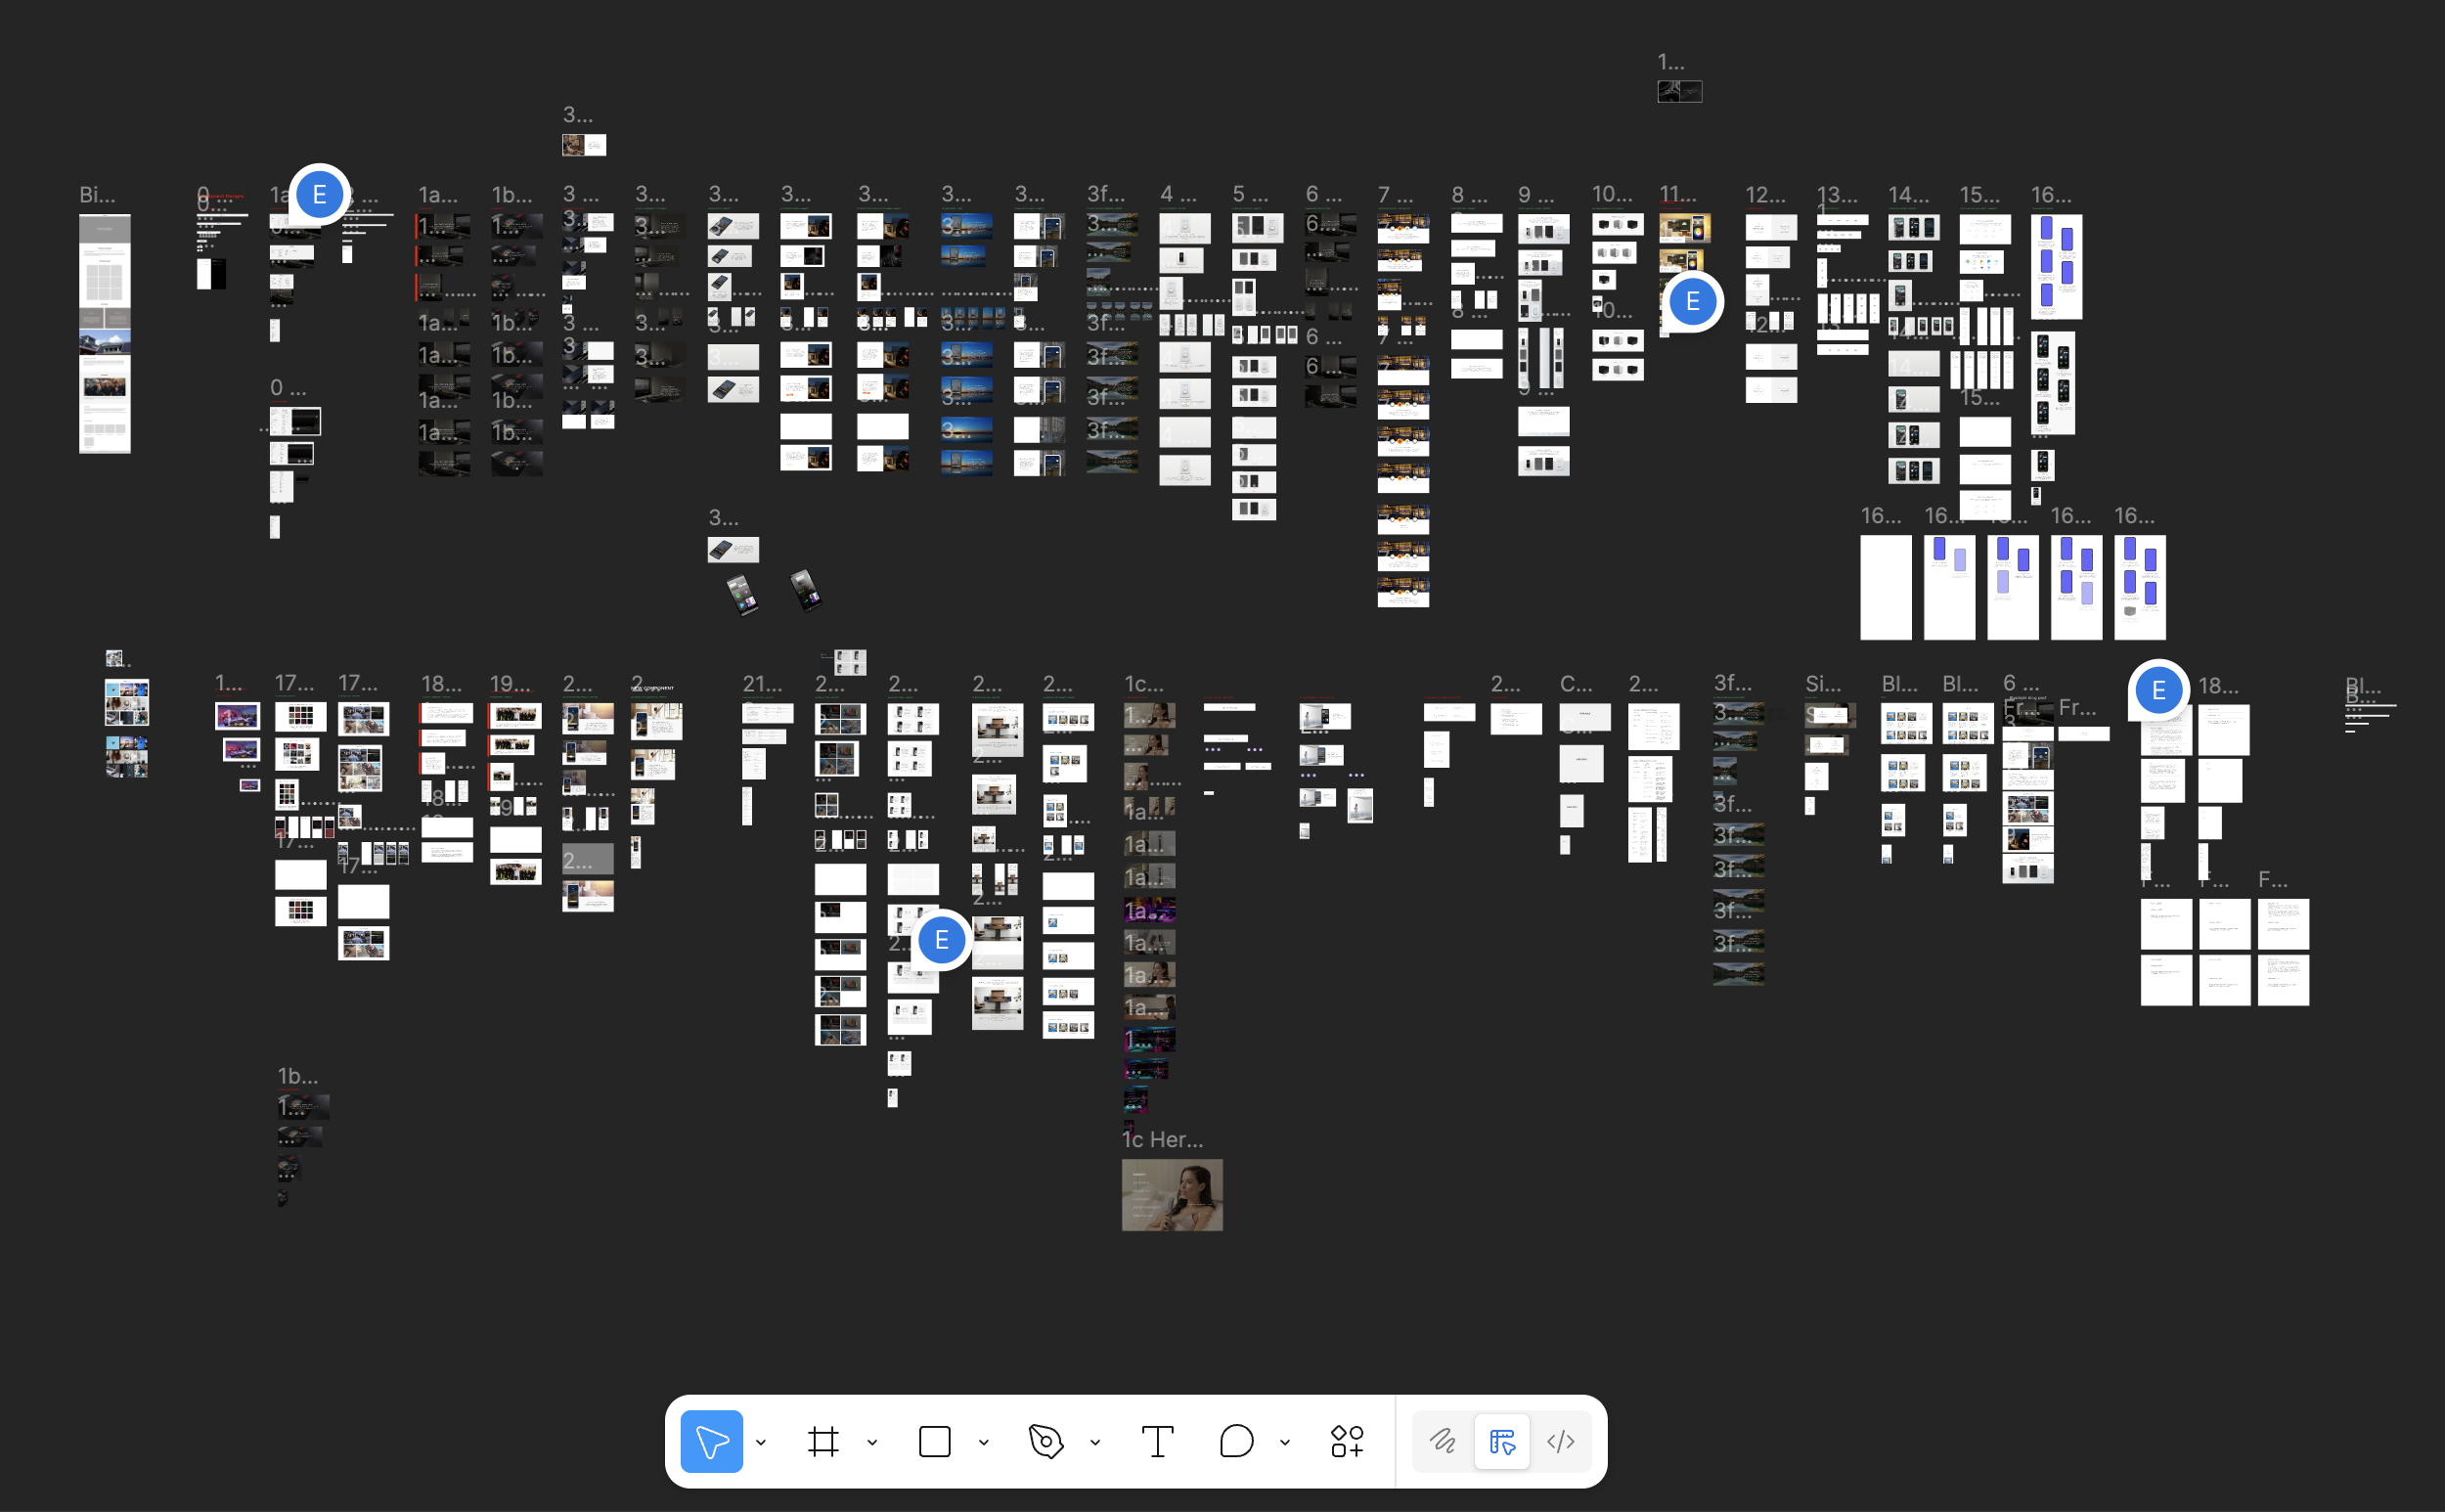Select the Draw marker tool
This screenshot has width=2445, height=1512.
[1441, 1441]
